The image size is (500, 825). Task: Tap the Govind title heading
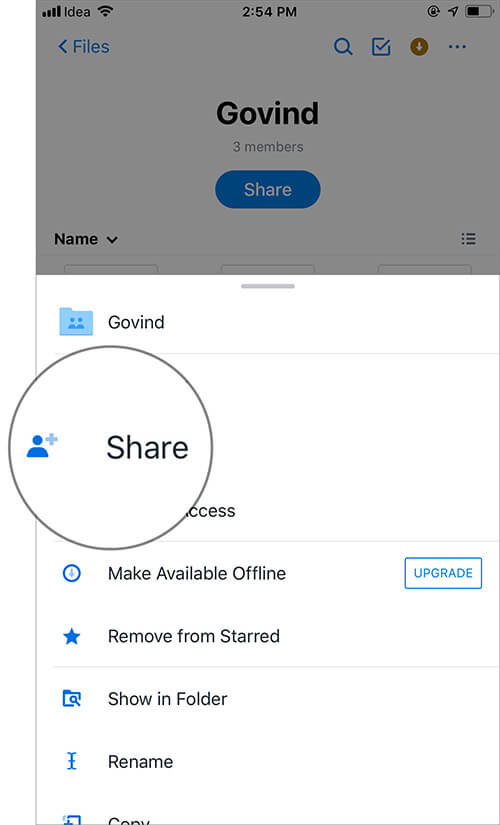[x=267, y=113]
